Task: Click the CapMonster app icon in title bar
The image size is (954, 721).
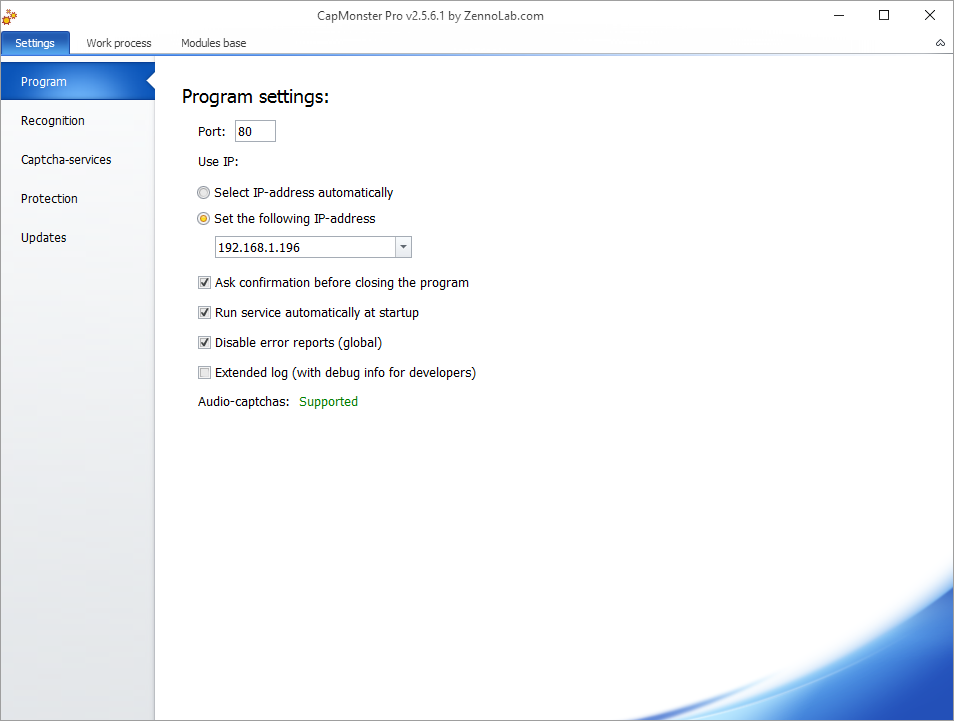Action: click(x=9, y=17)
